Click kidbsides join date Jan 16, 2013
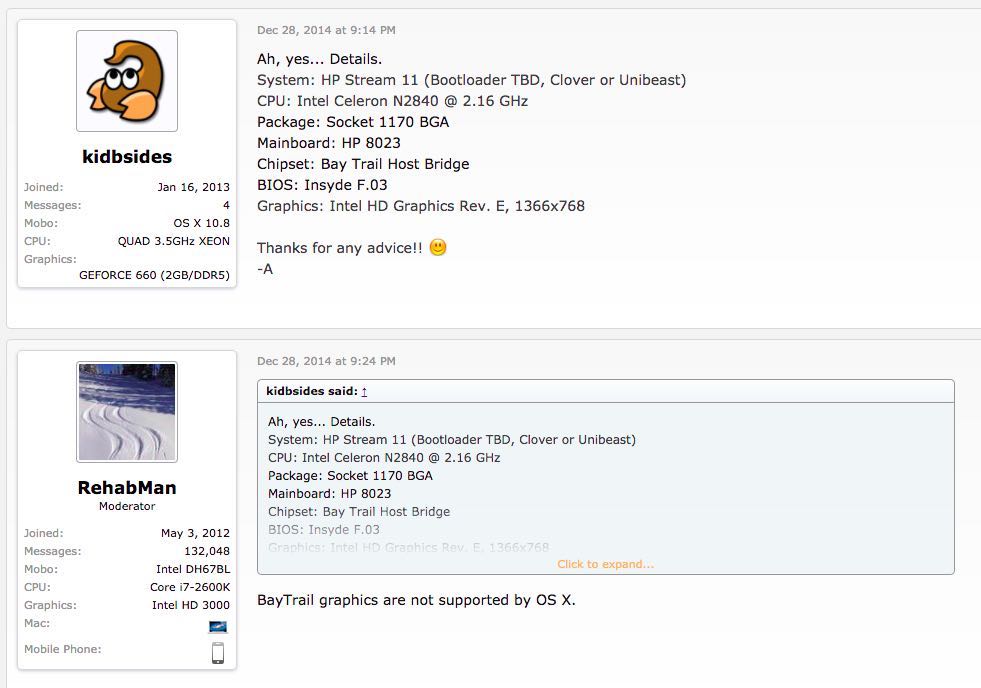981x688 pixels. tap(193, 187)
